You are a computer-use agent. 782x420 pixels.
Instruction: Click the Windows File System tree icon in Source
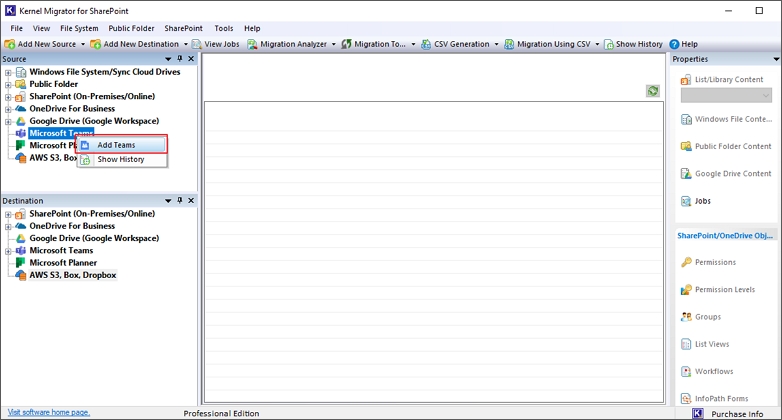[21, 72]
